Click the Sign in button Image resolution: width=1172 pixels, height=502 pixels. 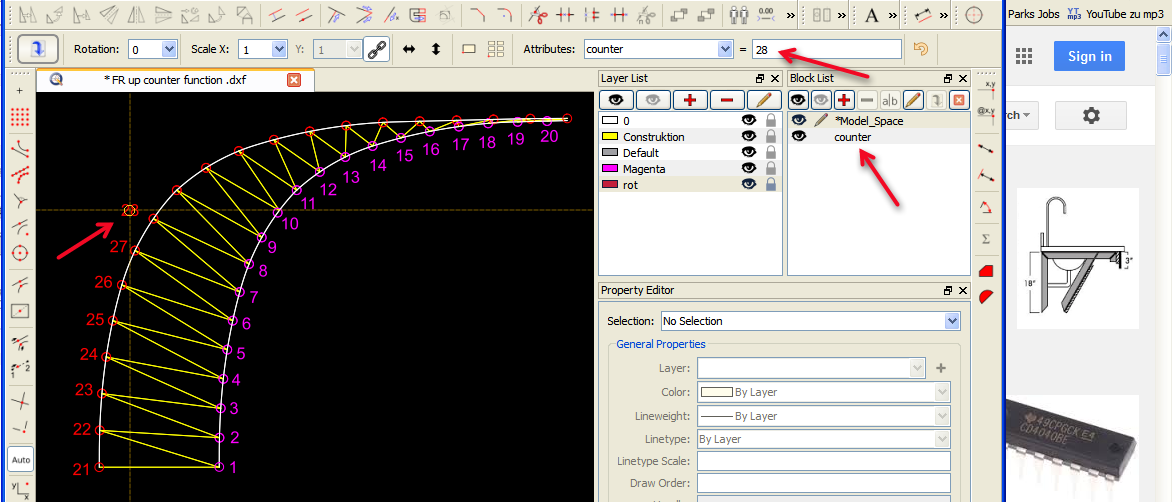(1089, 56)
